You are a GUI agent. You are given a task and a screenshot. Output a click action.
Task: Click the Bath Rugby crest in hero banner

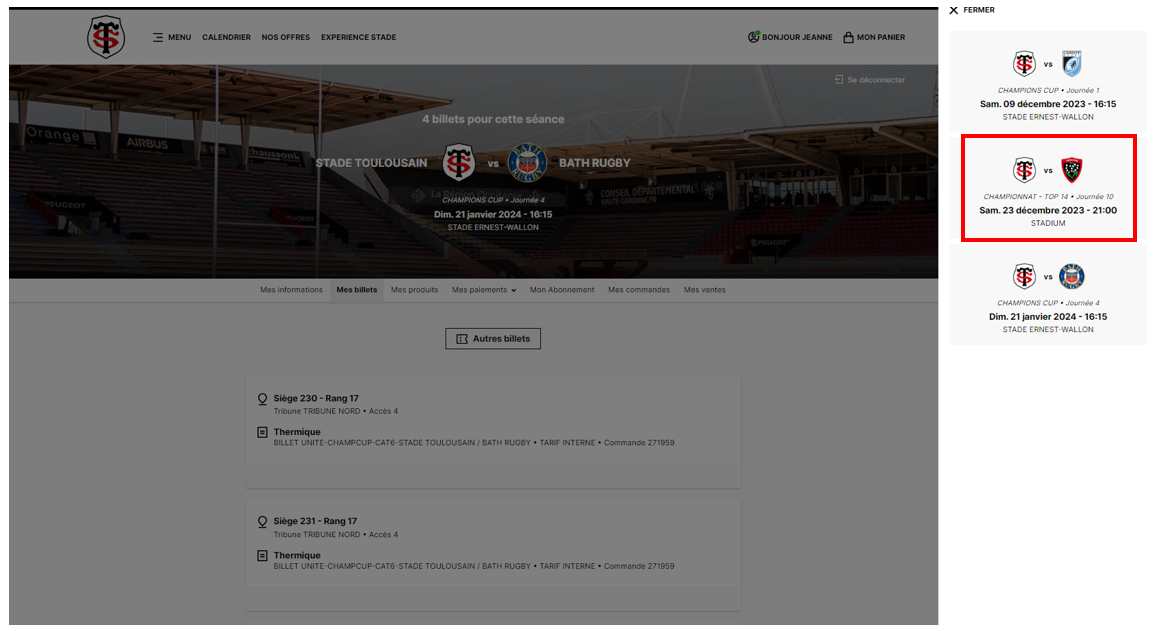tap(528, 163)
